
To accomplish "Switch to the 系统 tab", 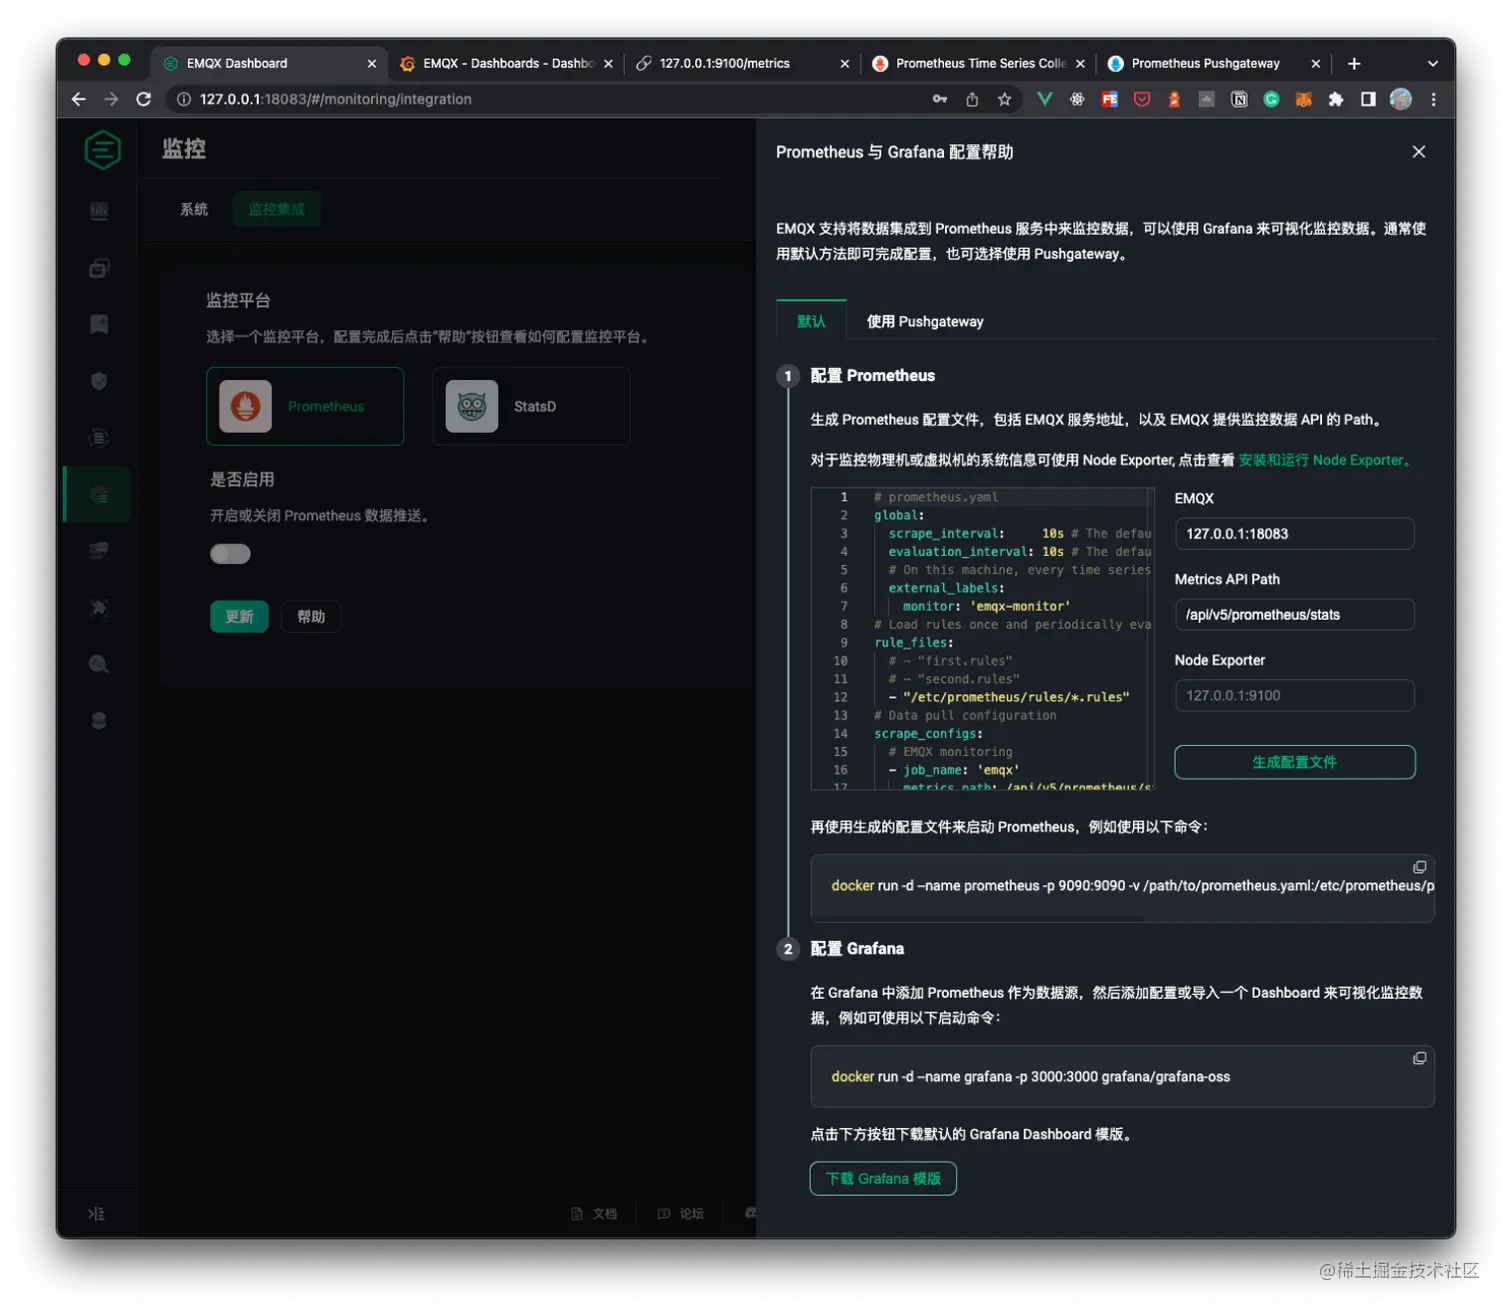I will [194, 209].
